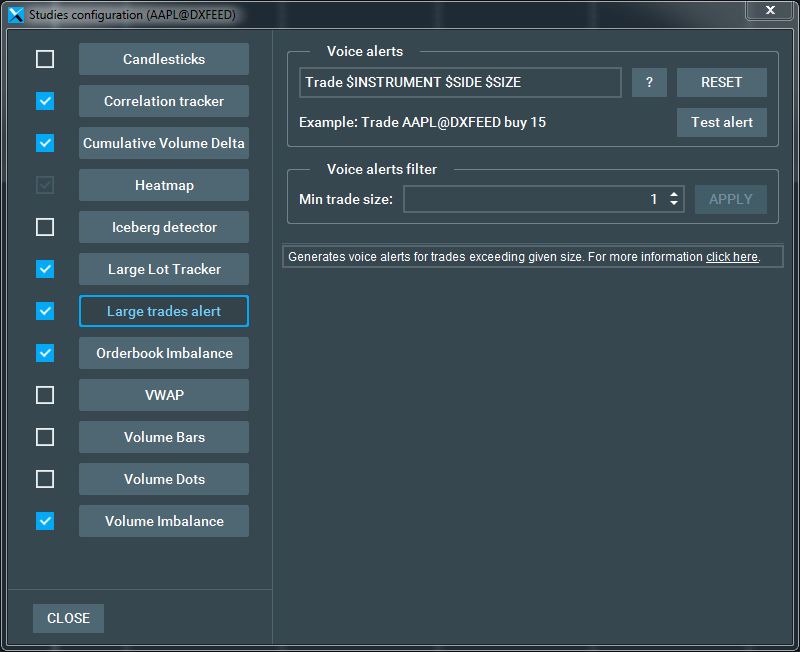
Task: Increase Min trade size with the up arrow
Action: tap(675, 194)
